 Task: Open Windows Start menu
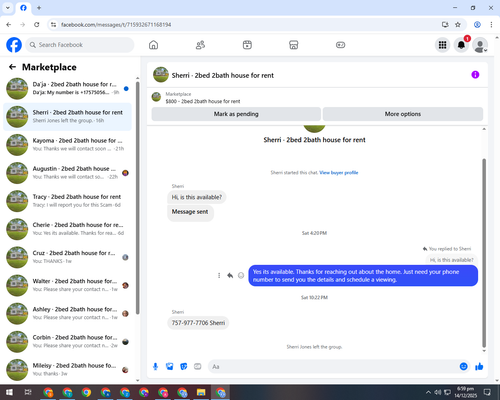[x=9, y=392]
